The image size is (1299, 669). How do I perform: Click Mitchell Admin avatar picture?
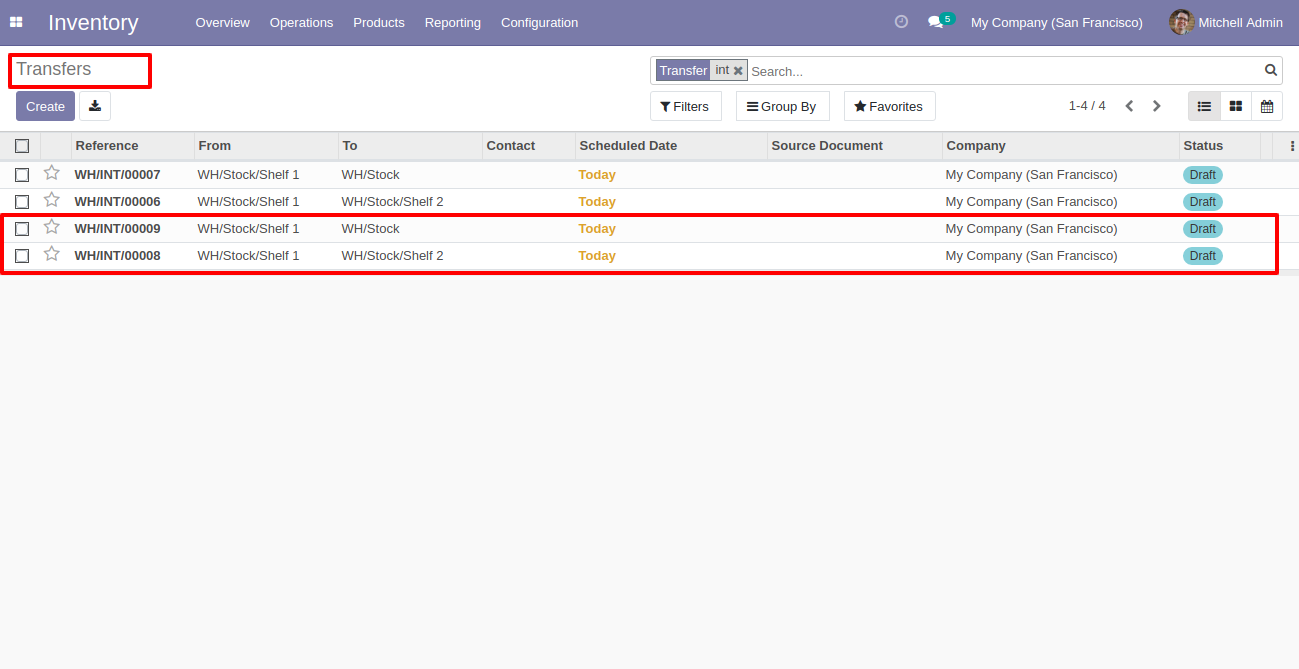[1182, 22]
